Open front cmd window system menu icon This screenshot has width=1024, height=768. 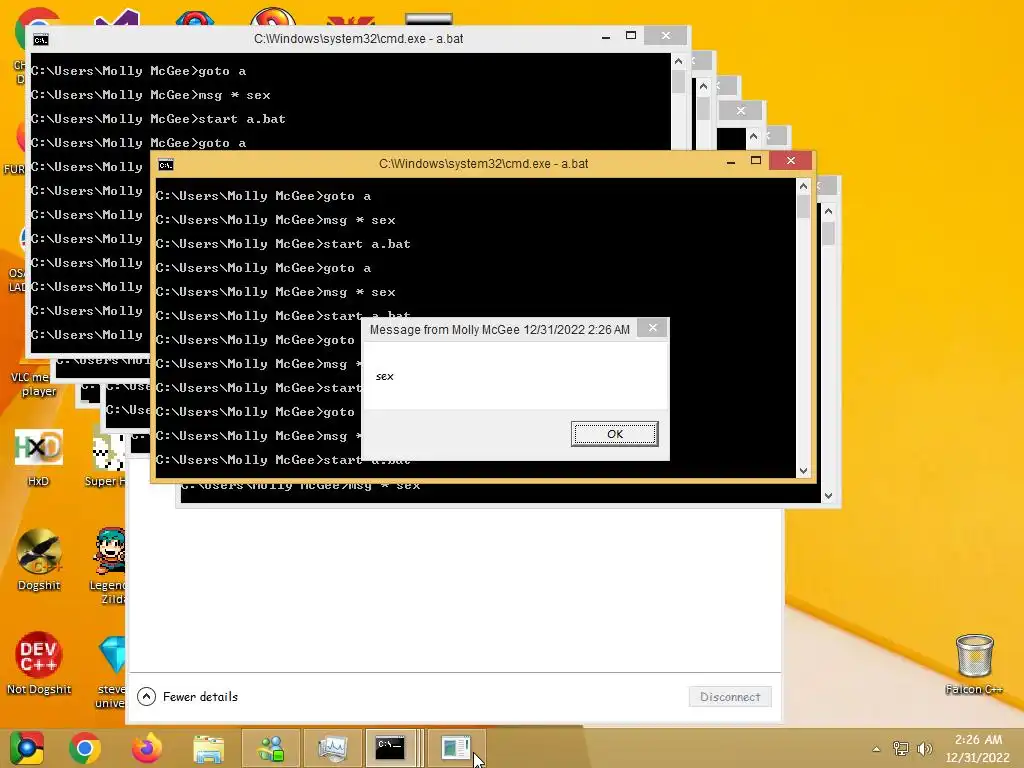166,165
